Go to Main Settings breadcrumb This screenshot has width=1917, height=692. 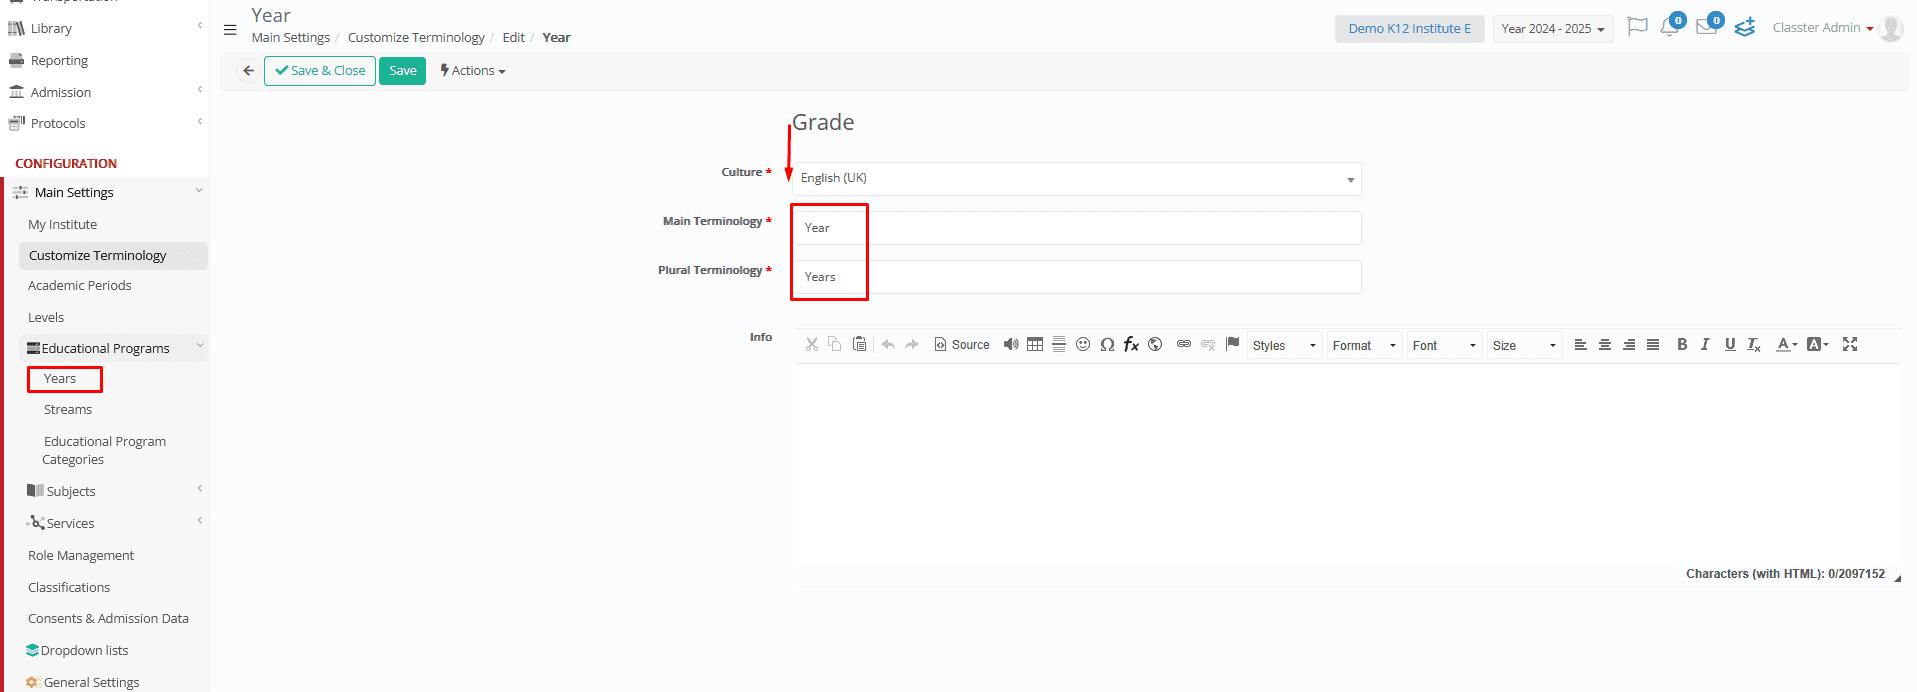pyautogui.click(x=291, y=38)
